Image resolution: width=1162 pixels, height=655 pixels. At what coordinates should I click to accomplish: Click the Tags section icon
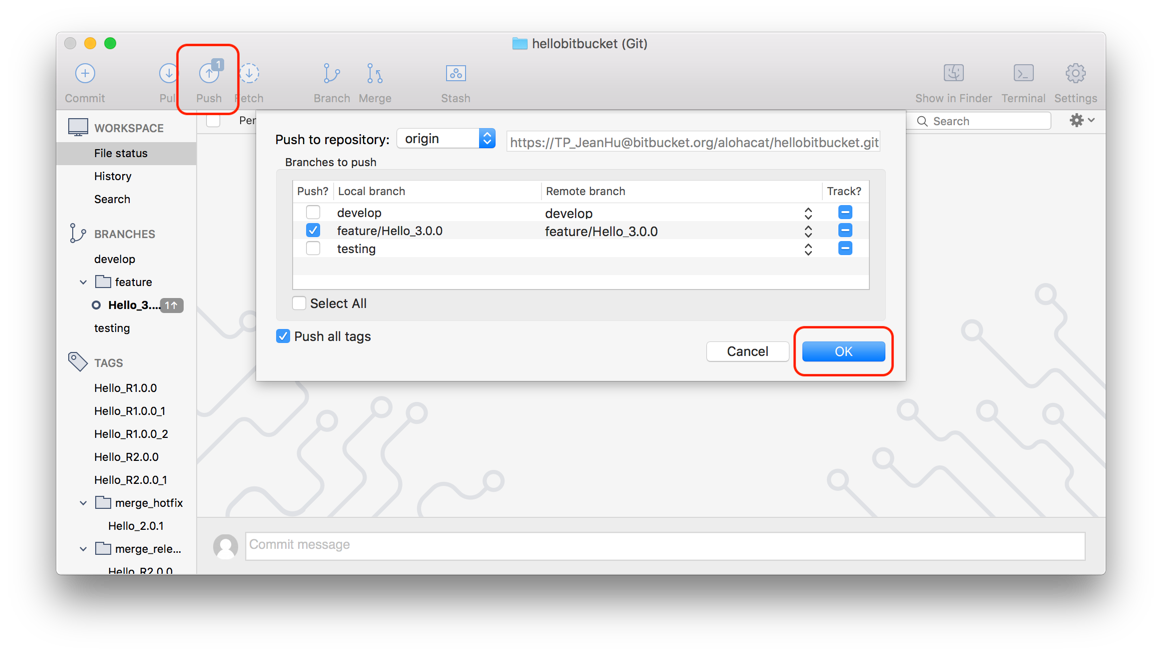click(77, 362)
